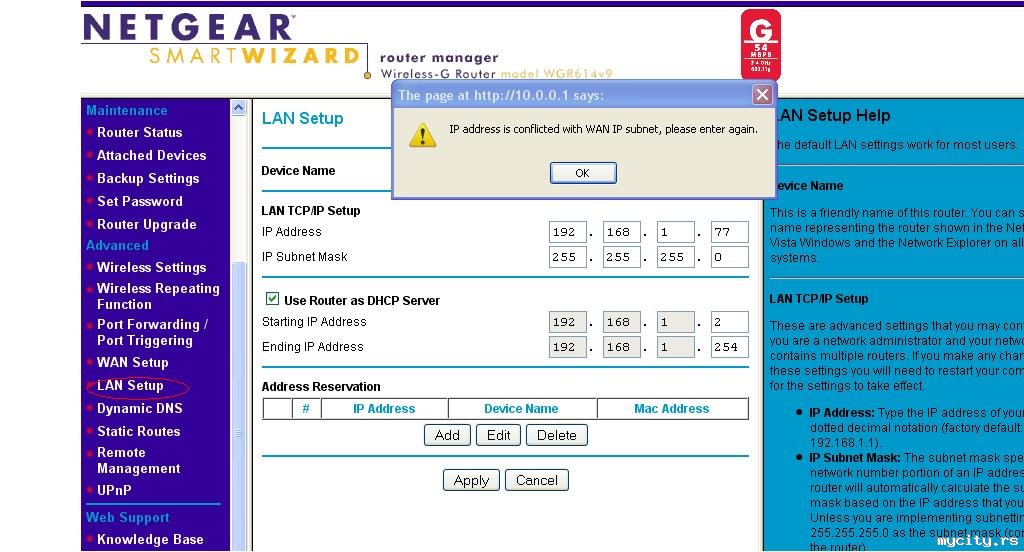Image resolution: width=1024 pixels, height=552 pixels.
Task: Click Device Name column header
Action: click(x=521, y=409)
